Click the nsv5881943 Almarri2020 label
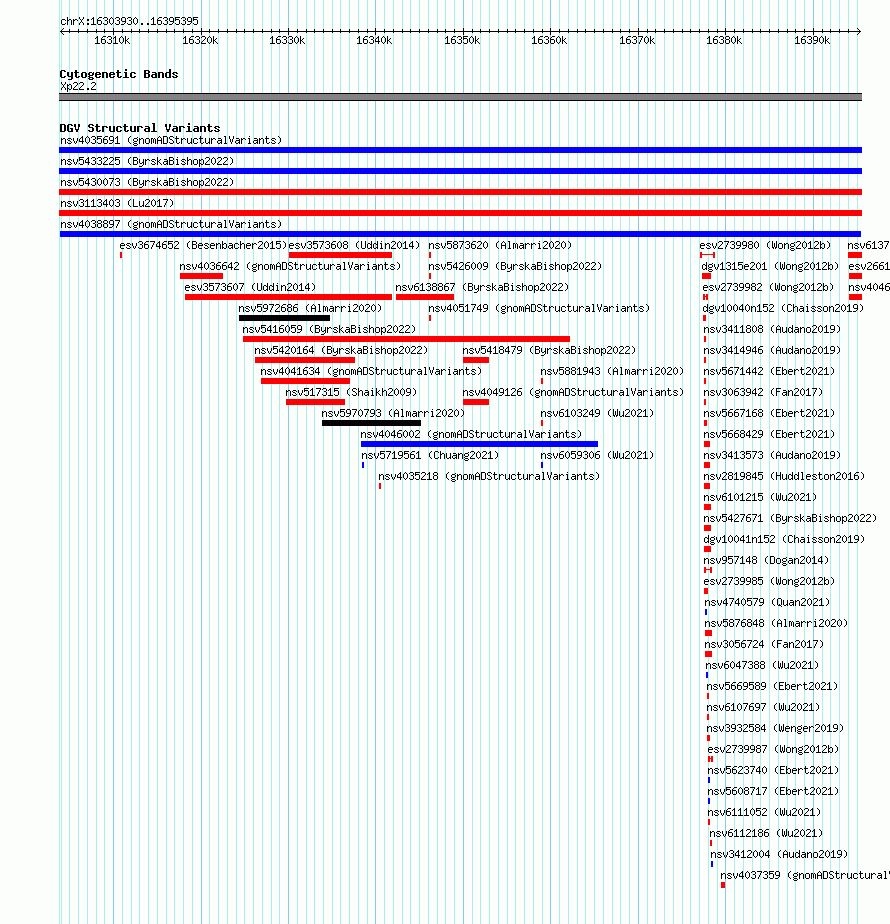The height and width of the screenshot is (924, 890). tap(612, 371)
